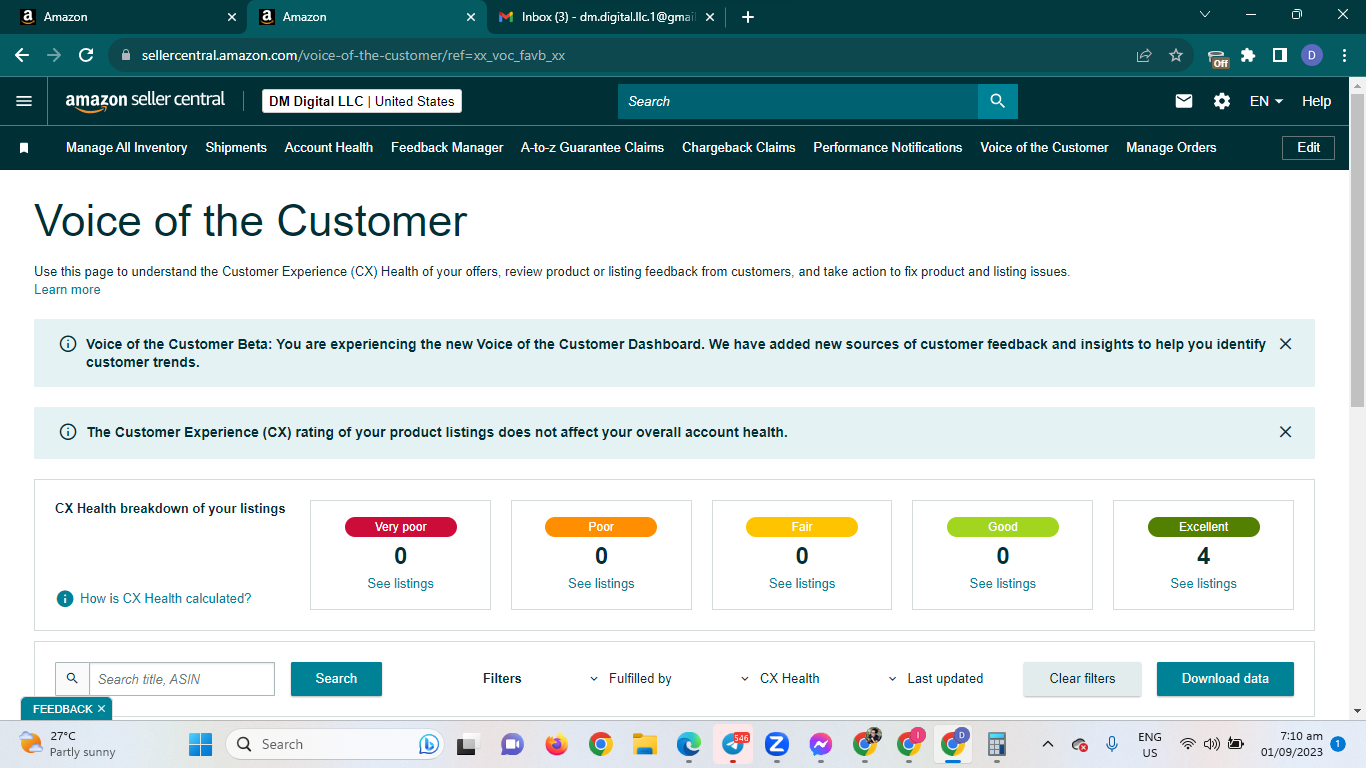Go to A-to-z Guarantee Claims
Image resolution: width=1366 pixels, height=768 pixels.
click(x=592, y=148)
